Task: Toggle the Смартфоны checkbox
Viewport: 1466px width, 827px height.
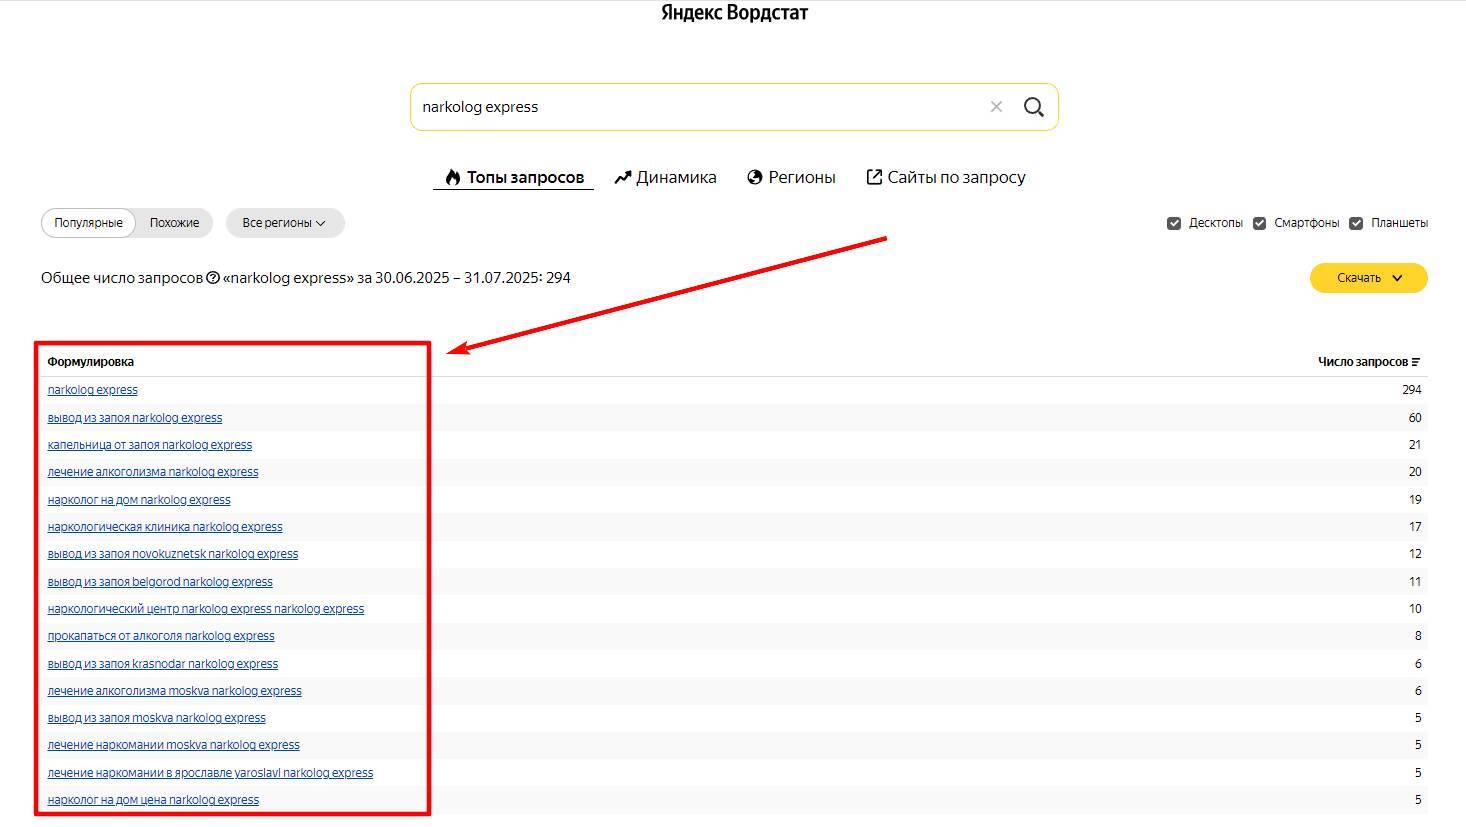Action: point(1259,223)
